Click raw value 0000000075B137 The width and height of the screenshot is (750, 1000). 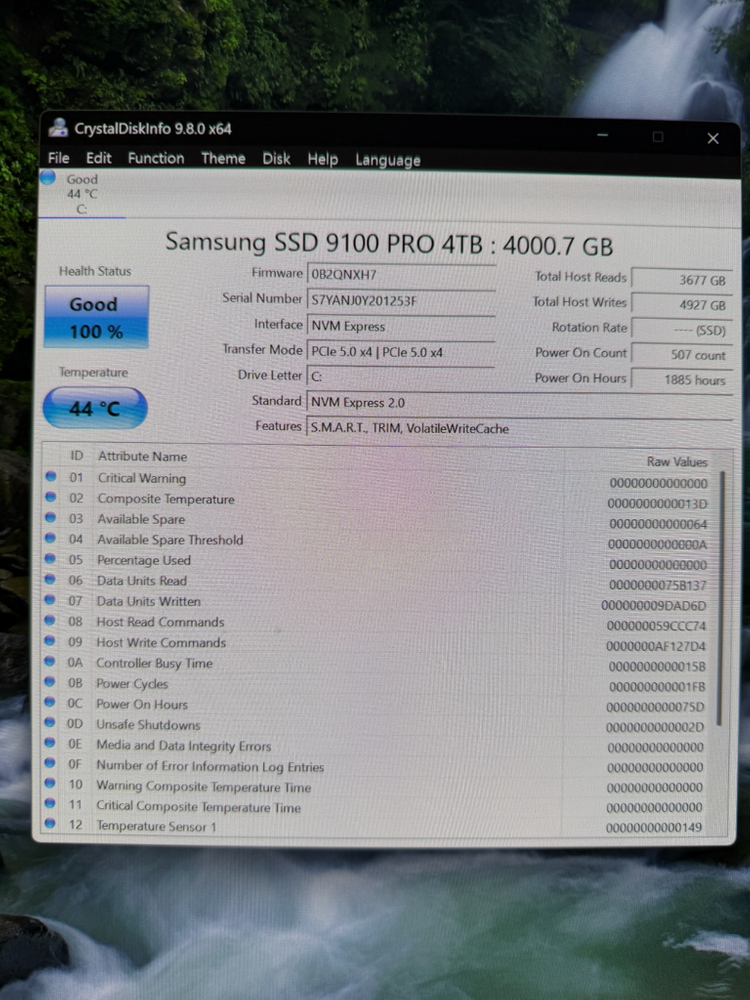pyautogui.click(x=658, y=585)
